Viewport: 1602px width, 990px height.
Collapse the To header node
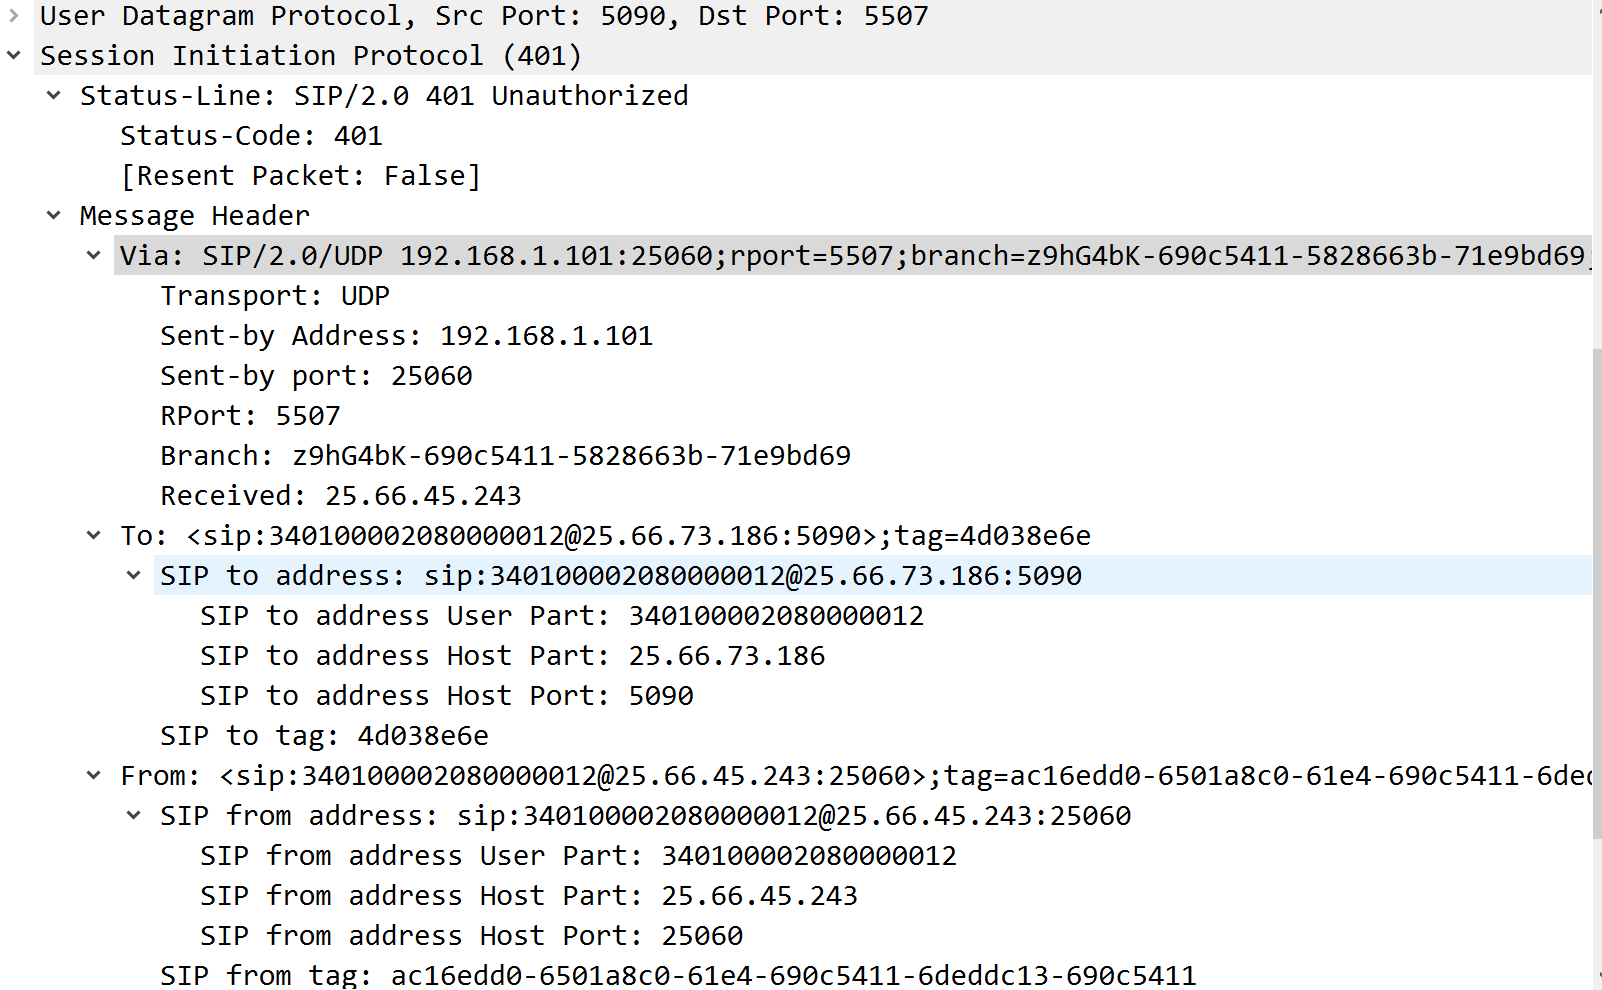[94, 536]
